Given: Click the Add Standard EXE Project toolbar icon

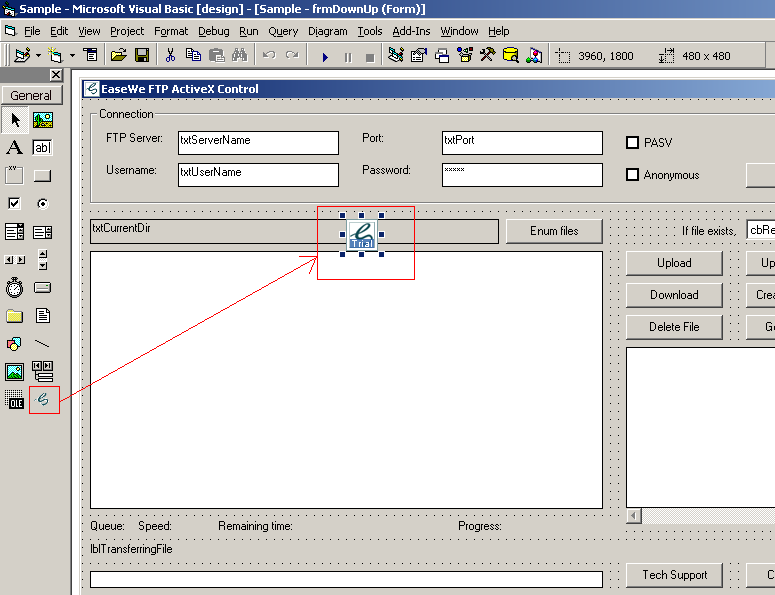Looking at the screenshot, I should 22,55.
